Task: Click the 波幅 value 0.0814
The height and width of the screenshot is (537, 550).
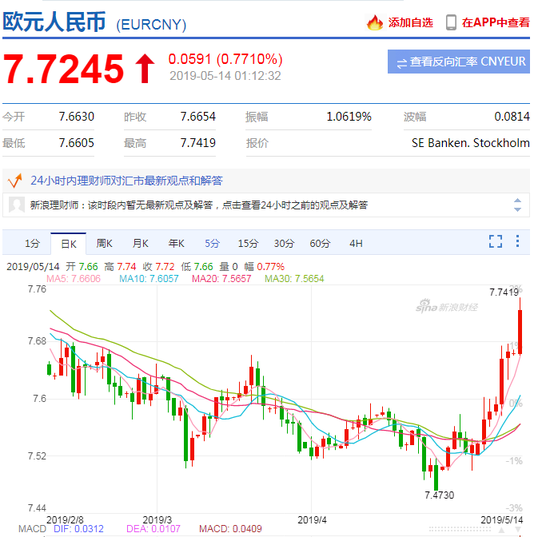Action: [512, 116]
